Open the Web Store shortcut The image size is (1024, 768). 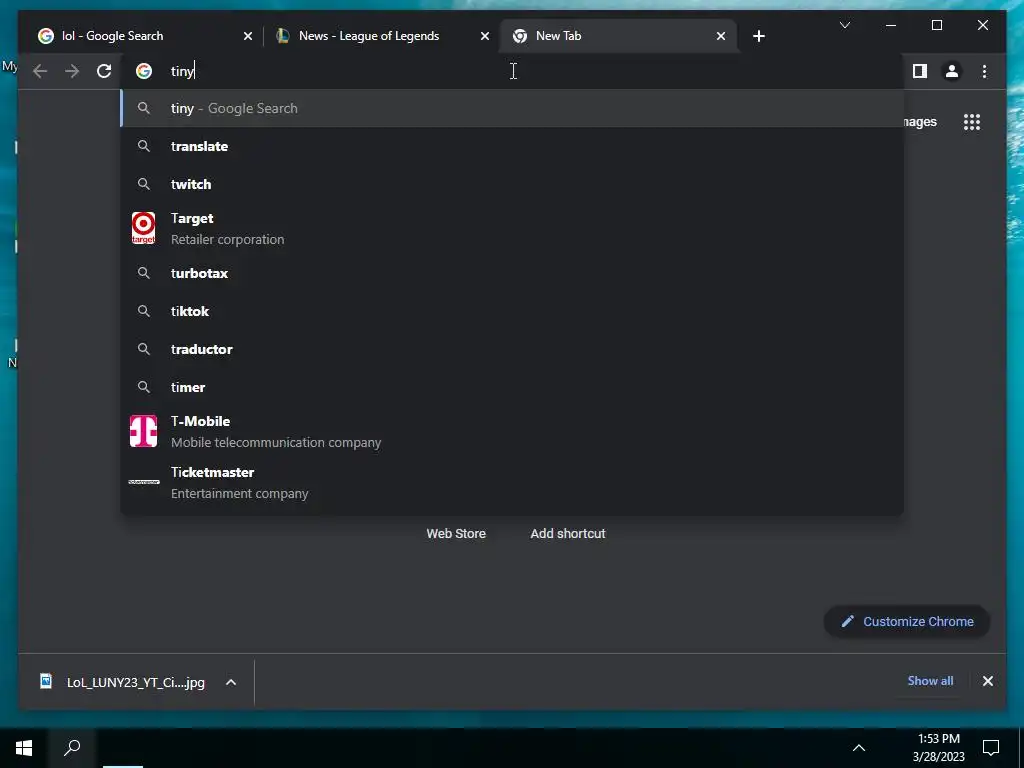coord(456,534)
